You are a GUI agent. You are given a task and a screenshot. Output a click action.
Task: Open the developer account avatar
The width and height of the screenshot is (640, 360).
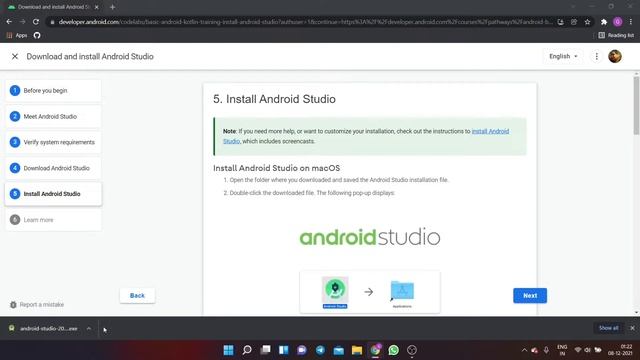pos(615,56)
